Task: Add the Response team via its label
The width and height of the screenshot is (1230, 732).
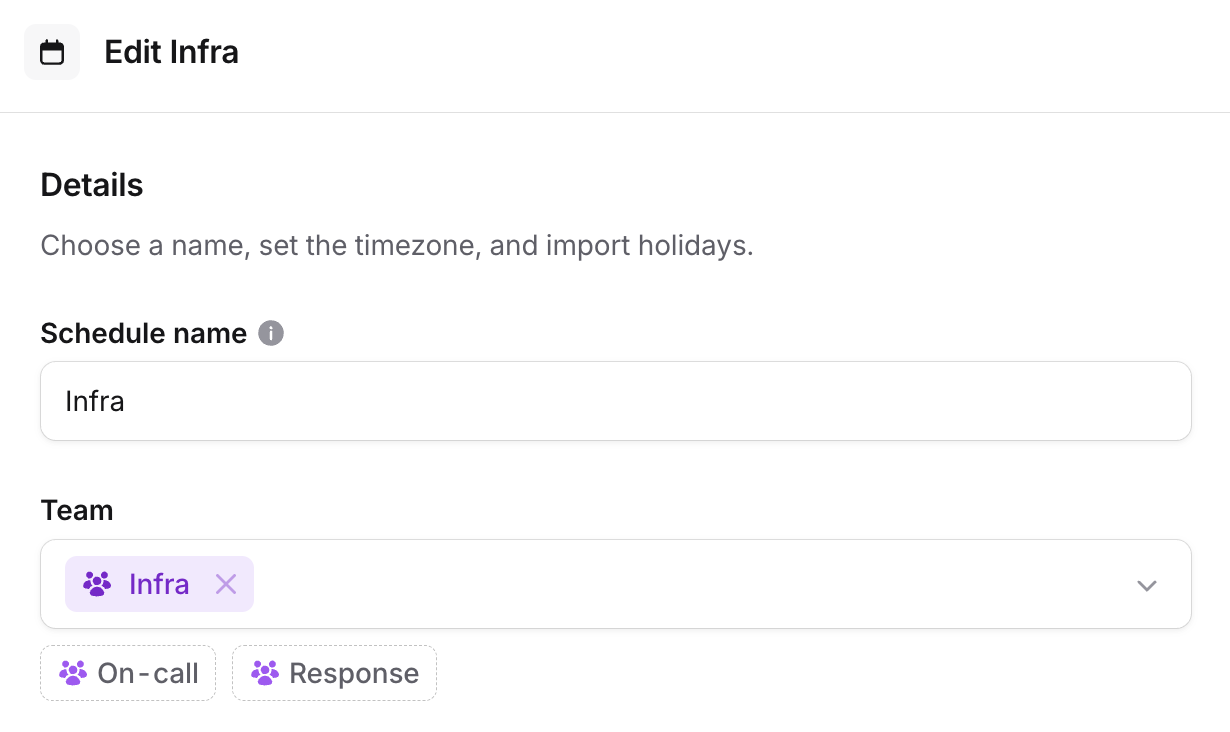Action: pyautogui.click(x=354, y=673)
